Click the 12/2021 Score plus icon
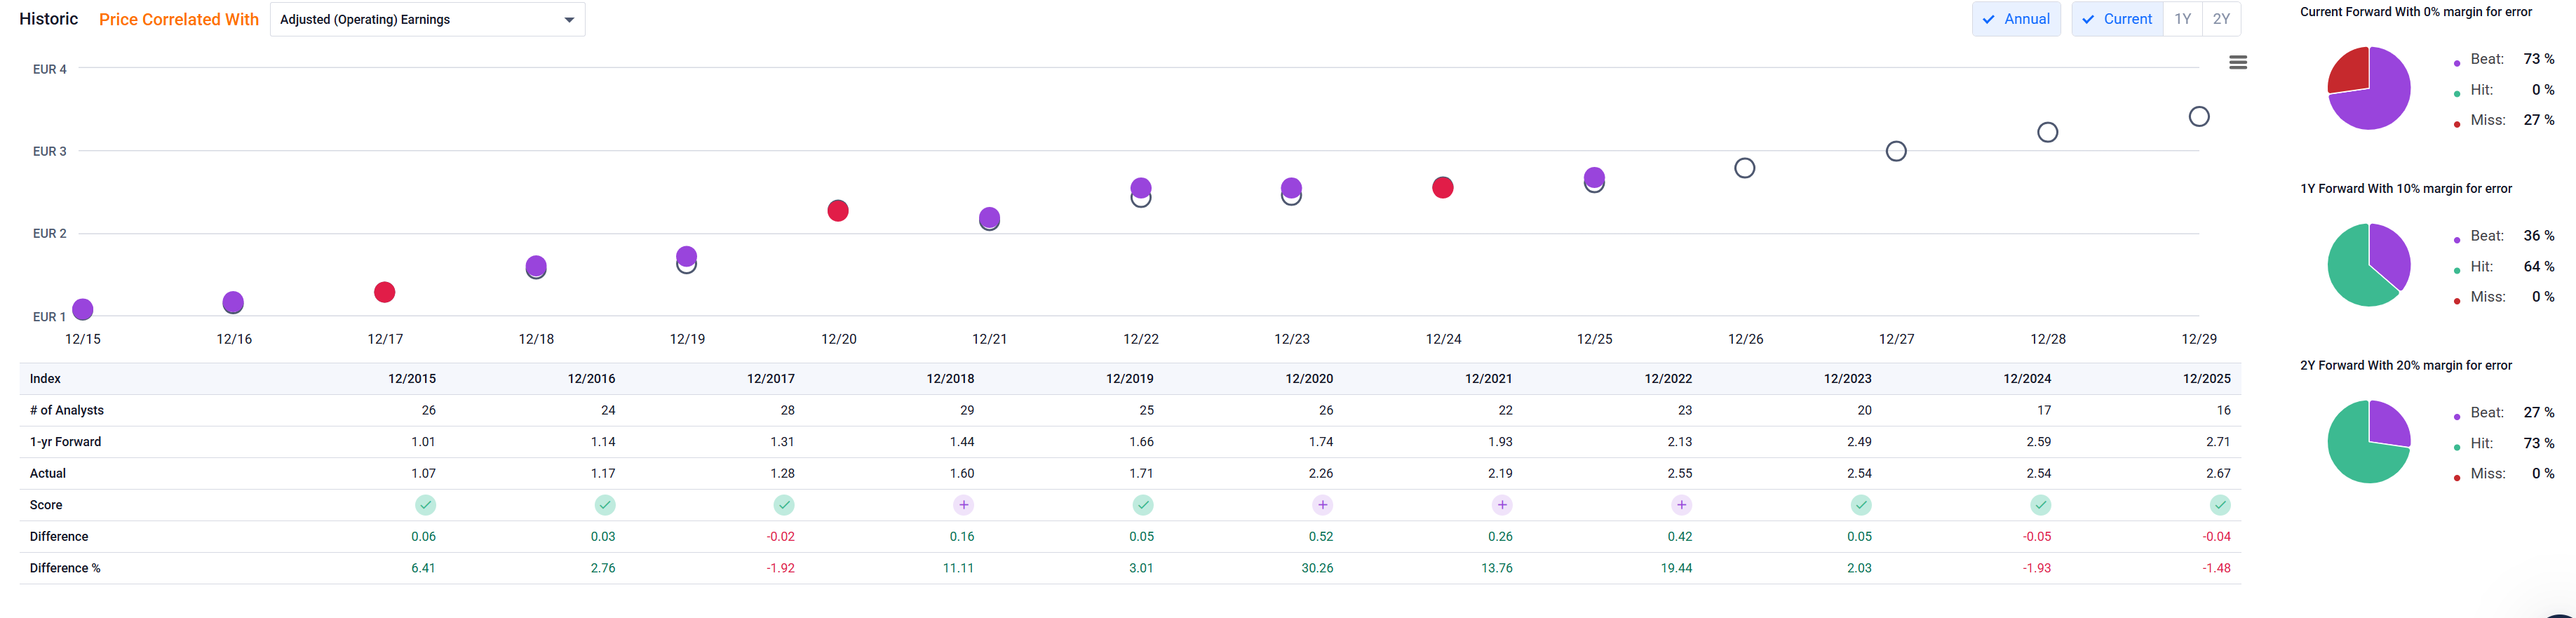2576x618 pixels. pos(1502,505)
